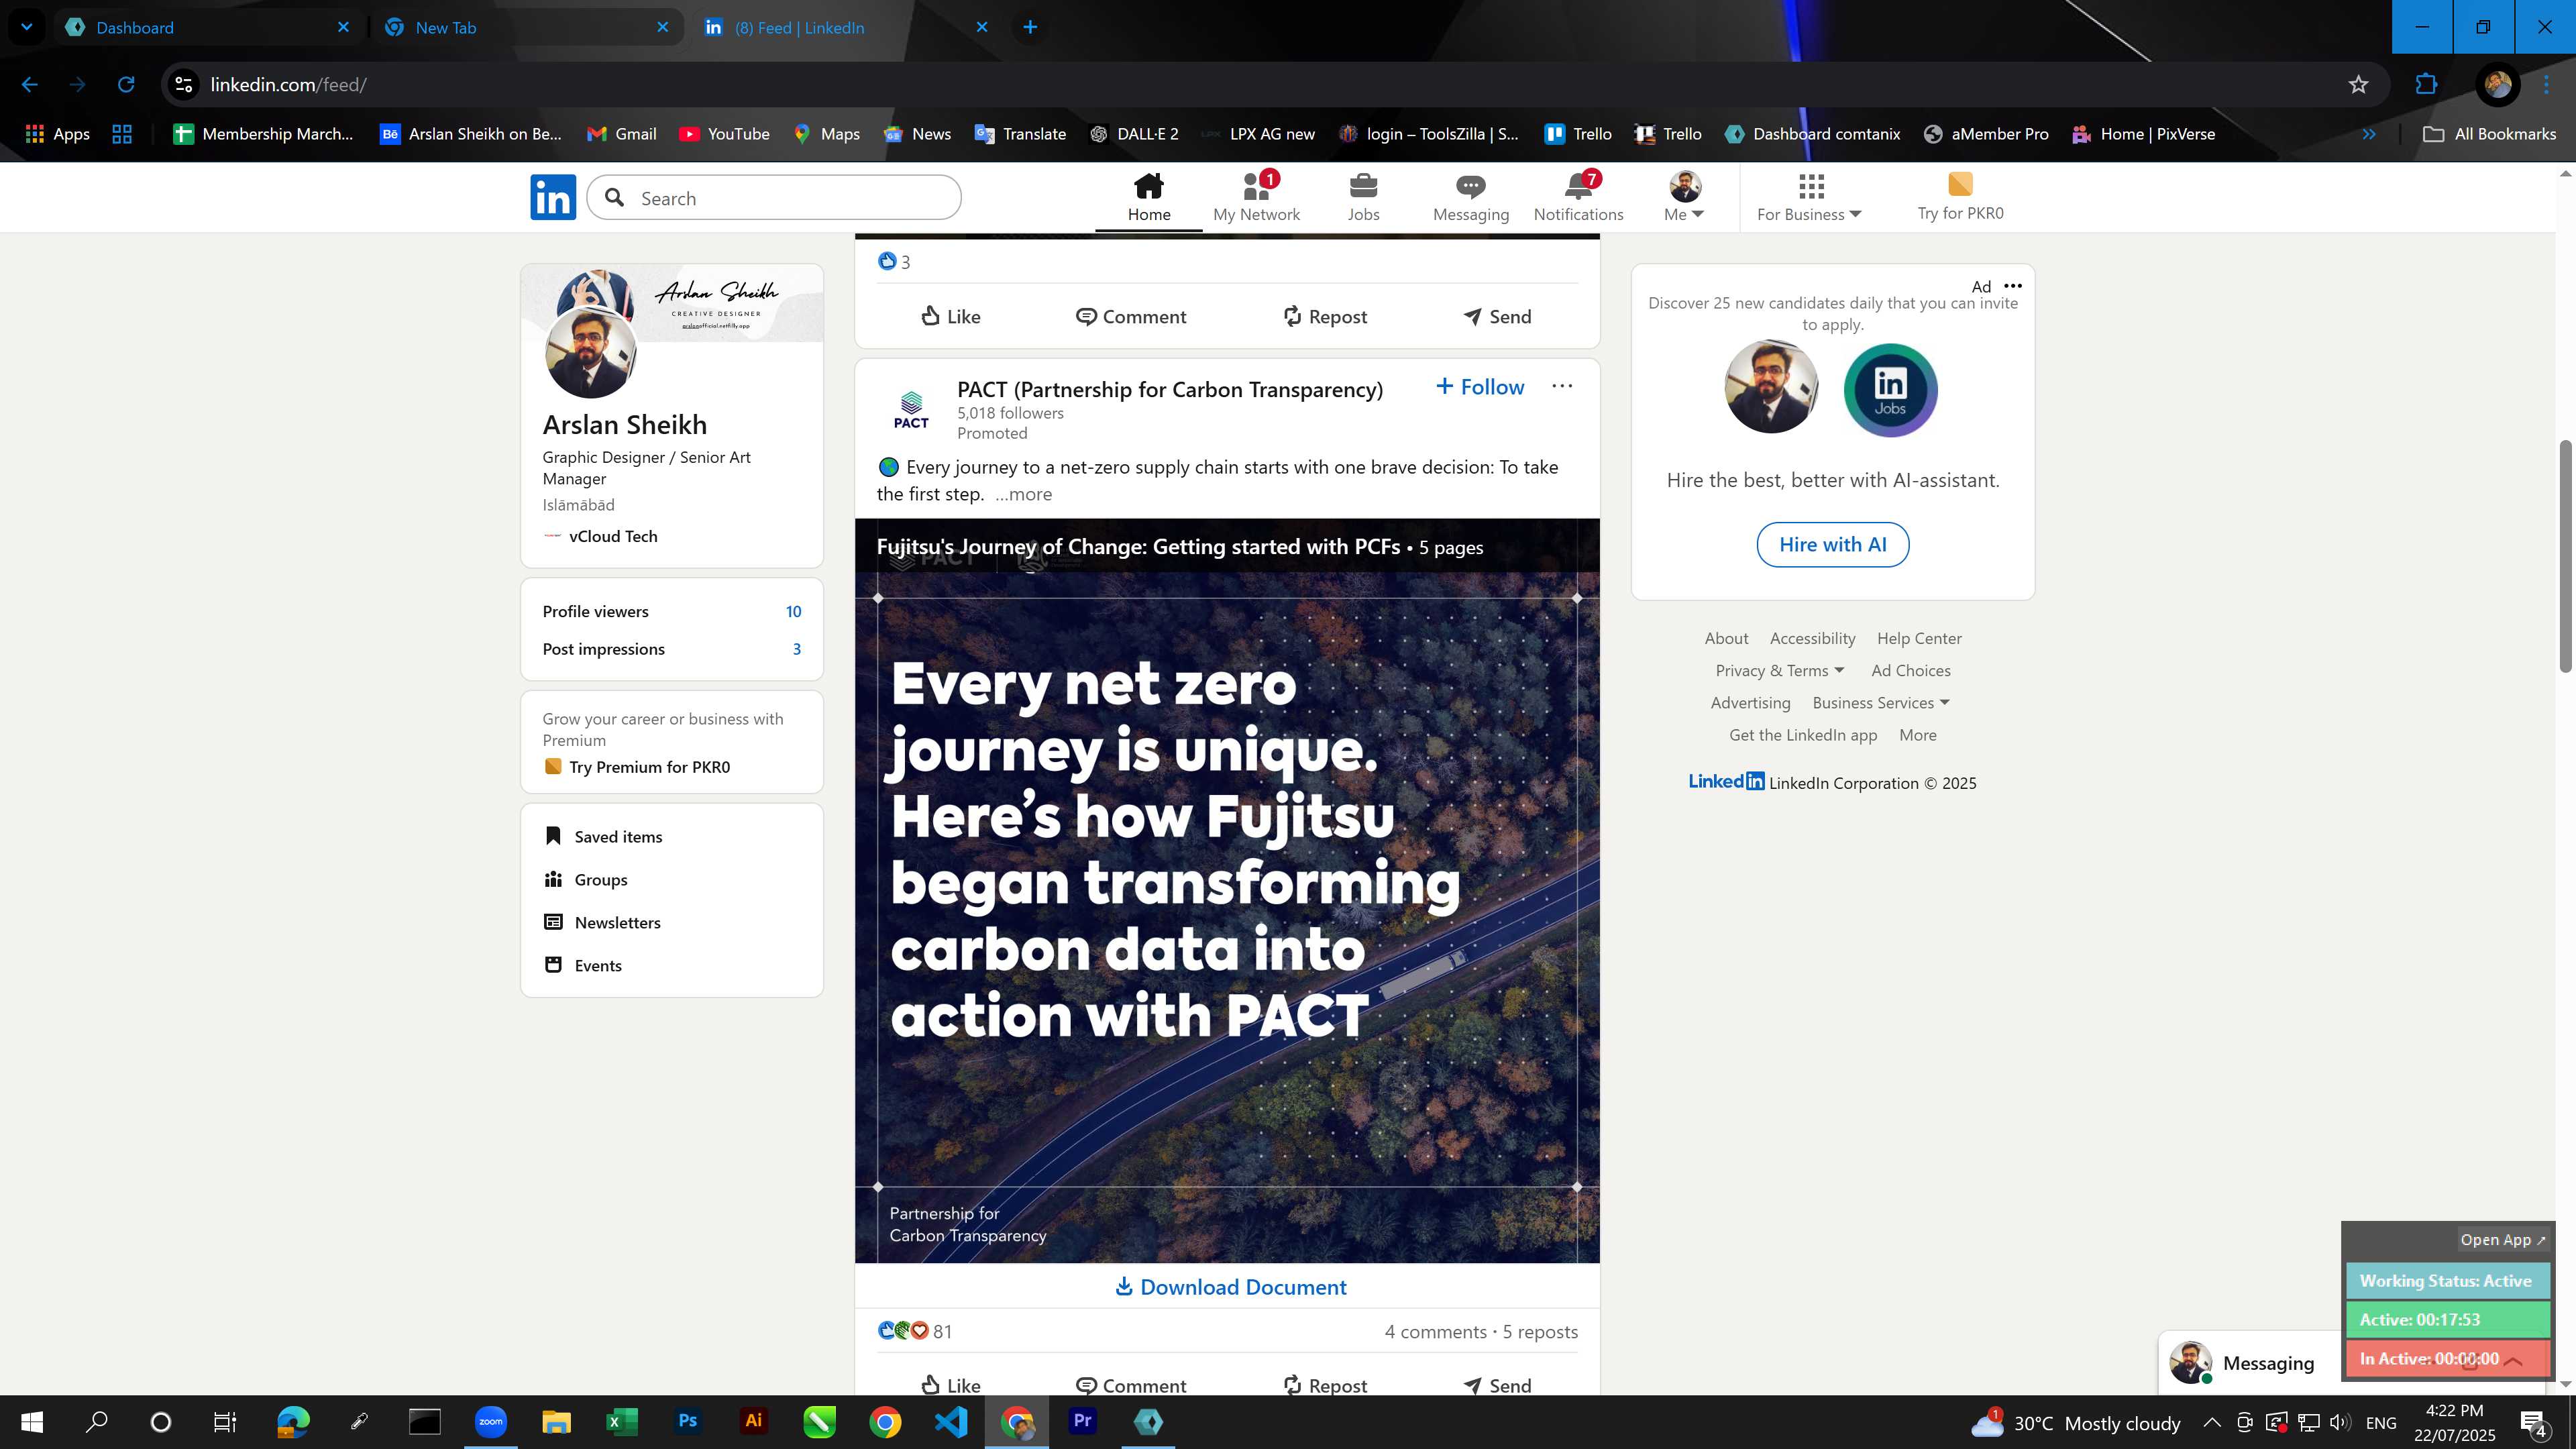Open Help Center footer link
The width and height of the screenshot is (2576, 1449).
click(x=1918, y=638)
